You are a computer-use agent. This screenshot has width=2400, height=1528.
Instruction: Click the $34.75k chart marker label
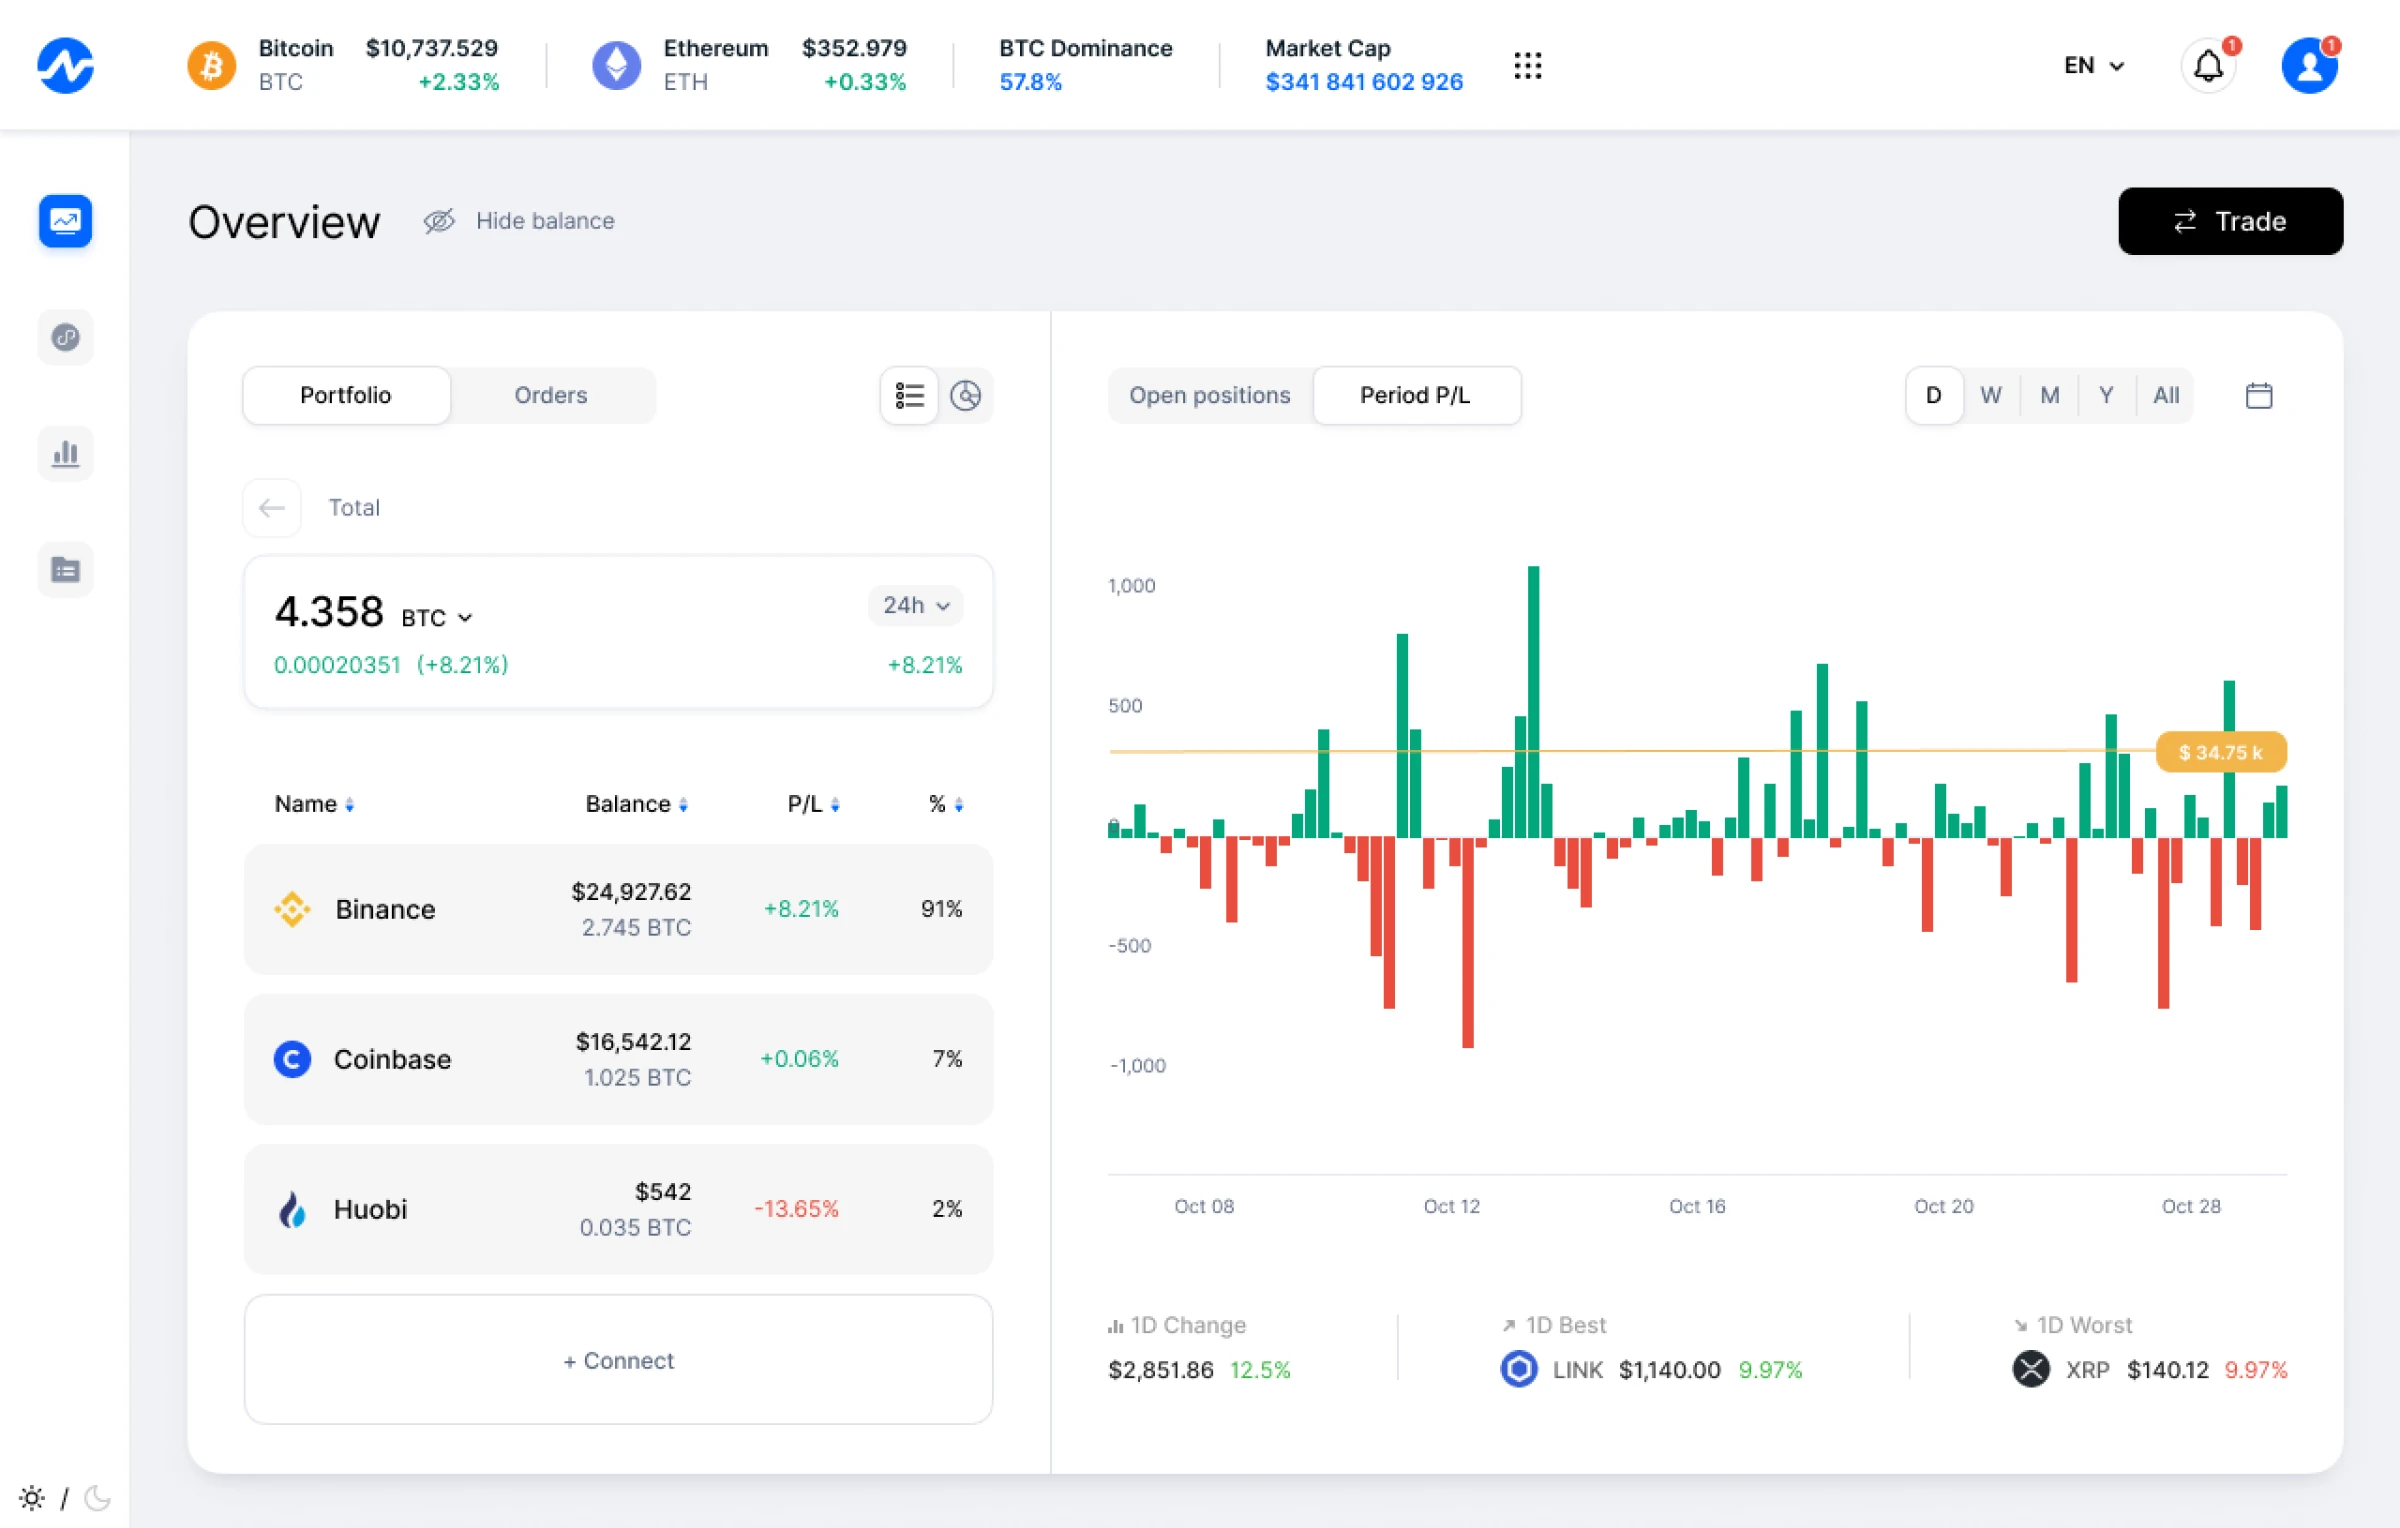click(2220, 752)
